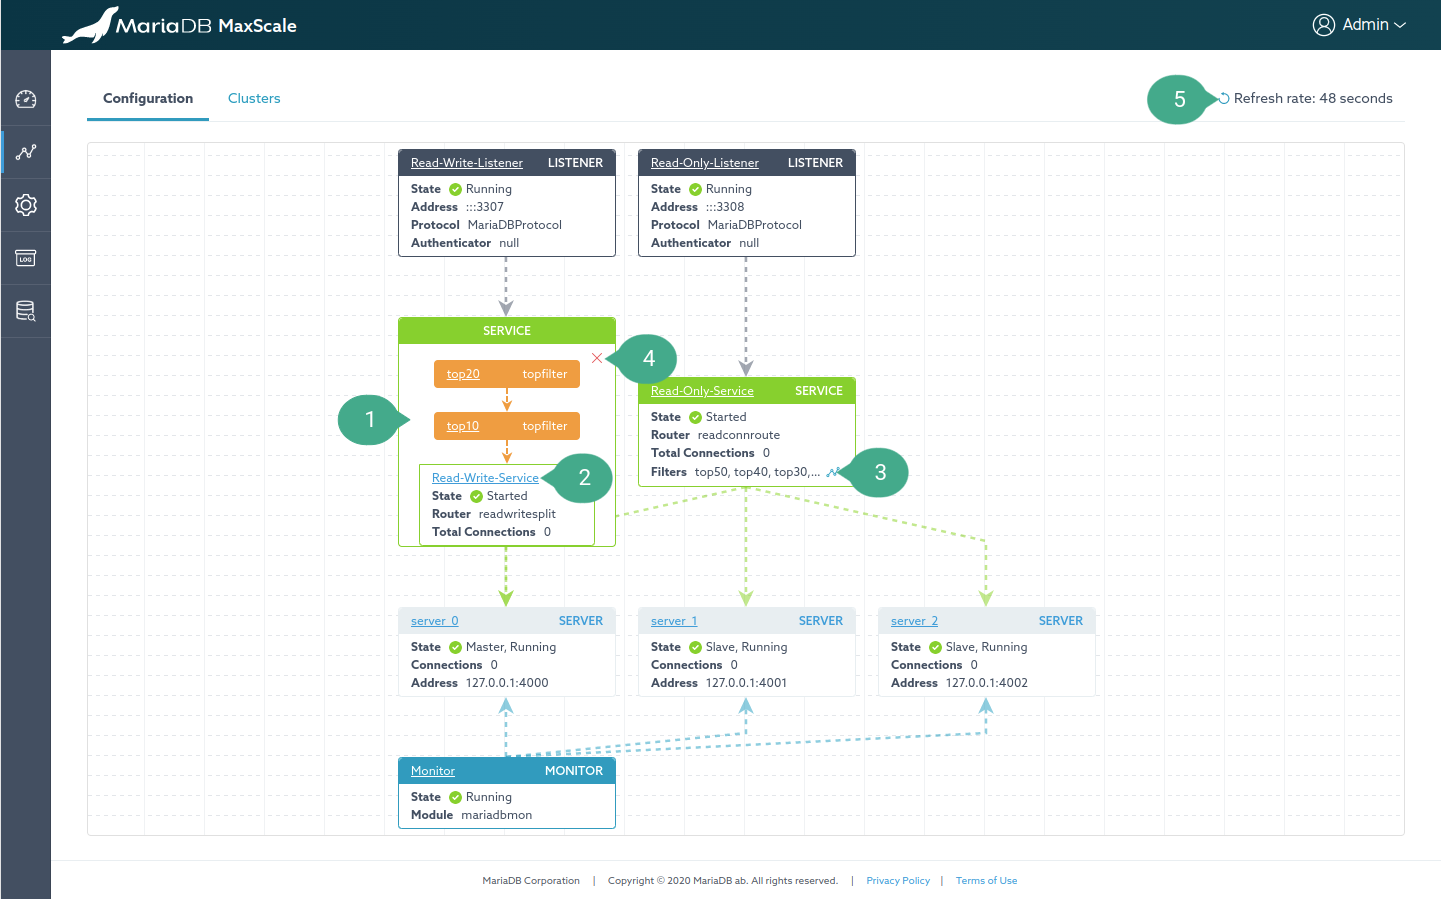The image size is (1441, 899).
Task: Expand filters icon on Read-Only-Service
Action: (833, 472)
